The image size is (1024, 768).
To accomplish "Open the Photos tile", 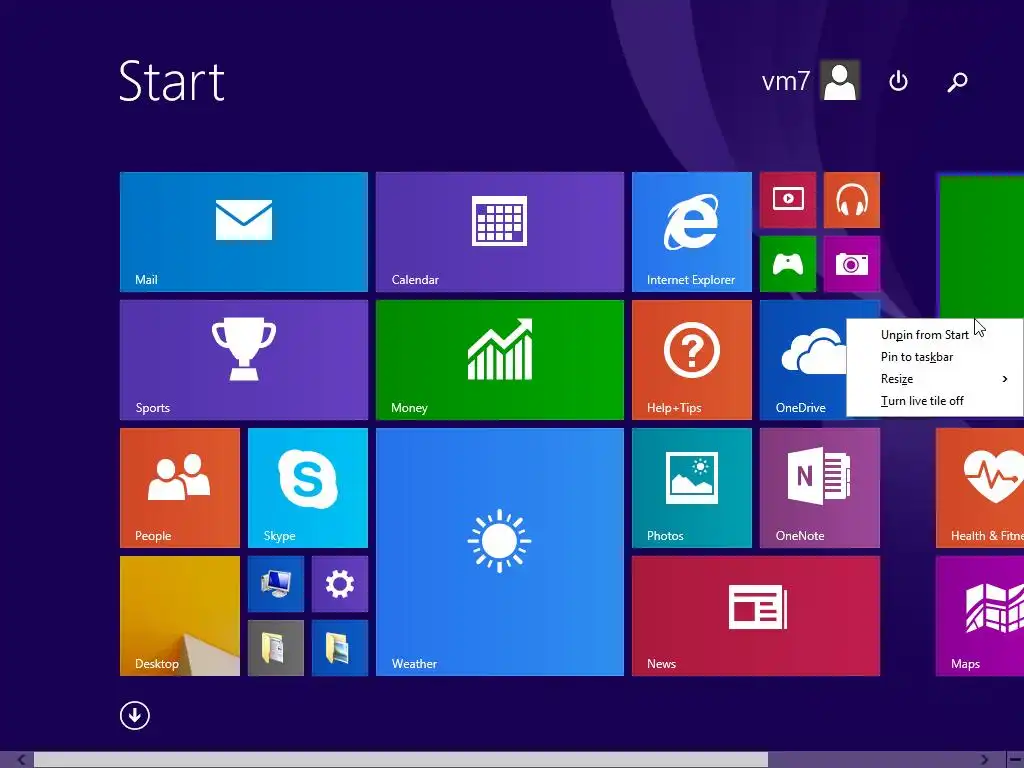I will click(692, 488).
